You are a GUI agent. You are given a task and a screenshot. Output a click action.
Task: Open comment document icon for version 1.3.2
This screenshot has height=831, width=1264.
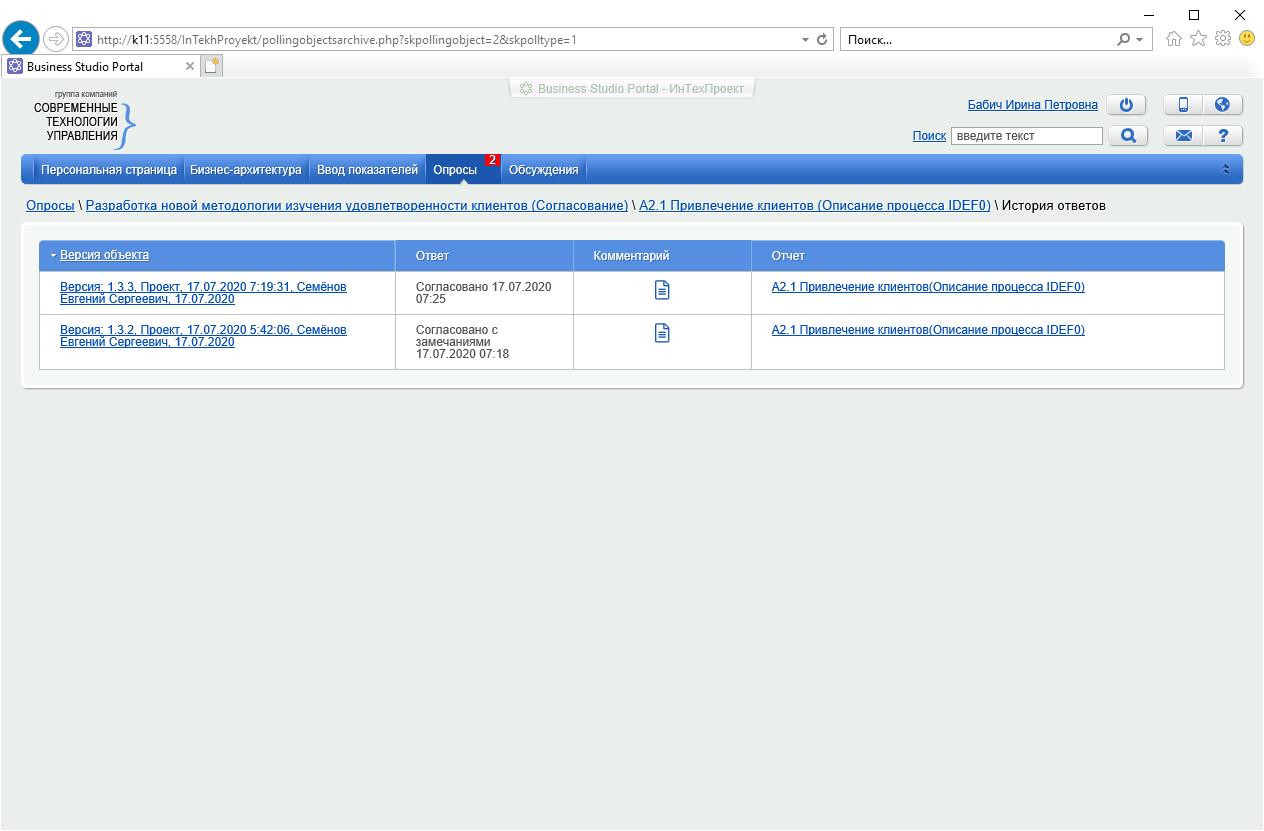662,333
